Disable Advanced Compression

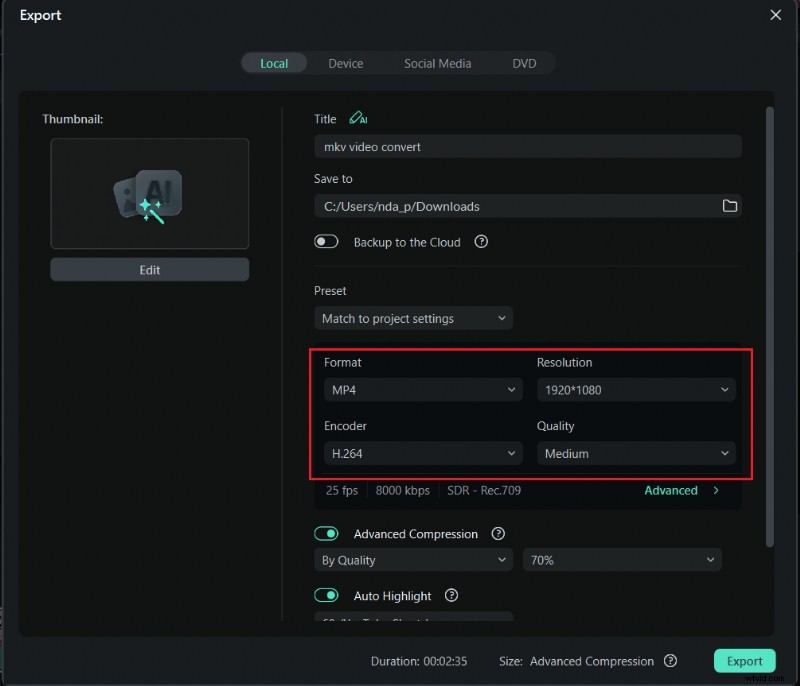(x=327, y=534)
